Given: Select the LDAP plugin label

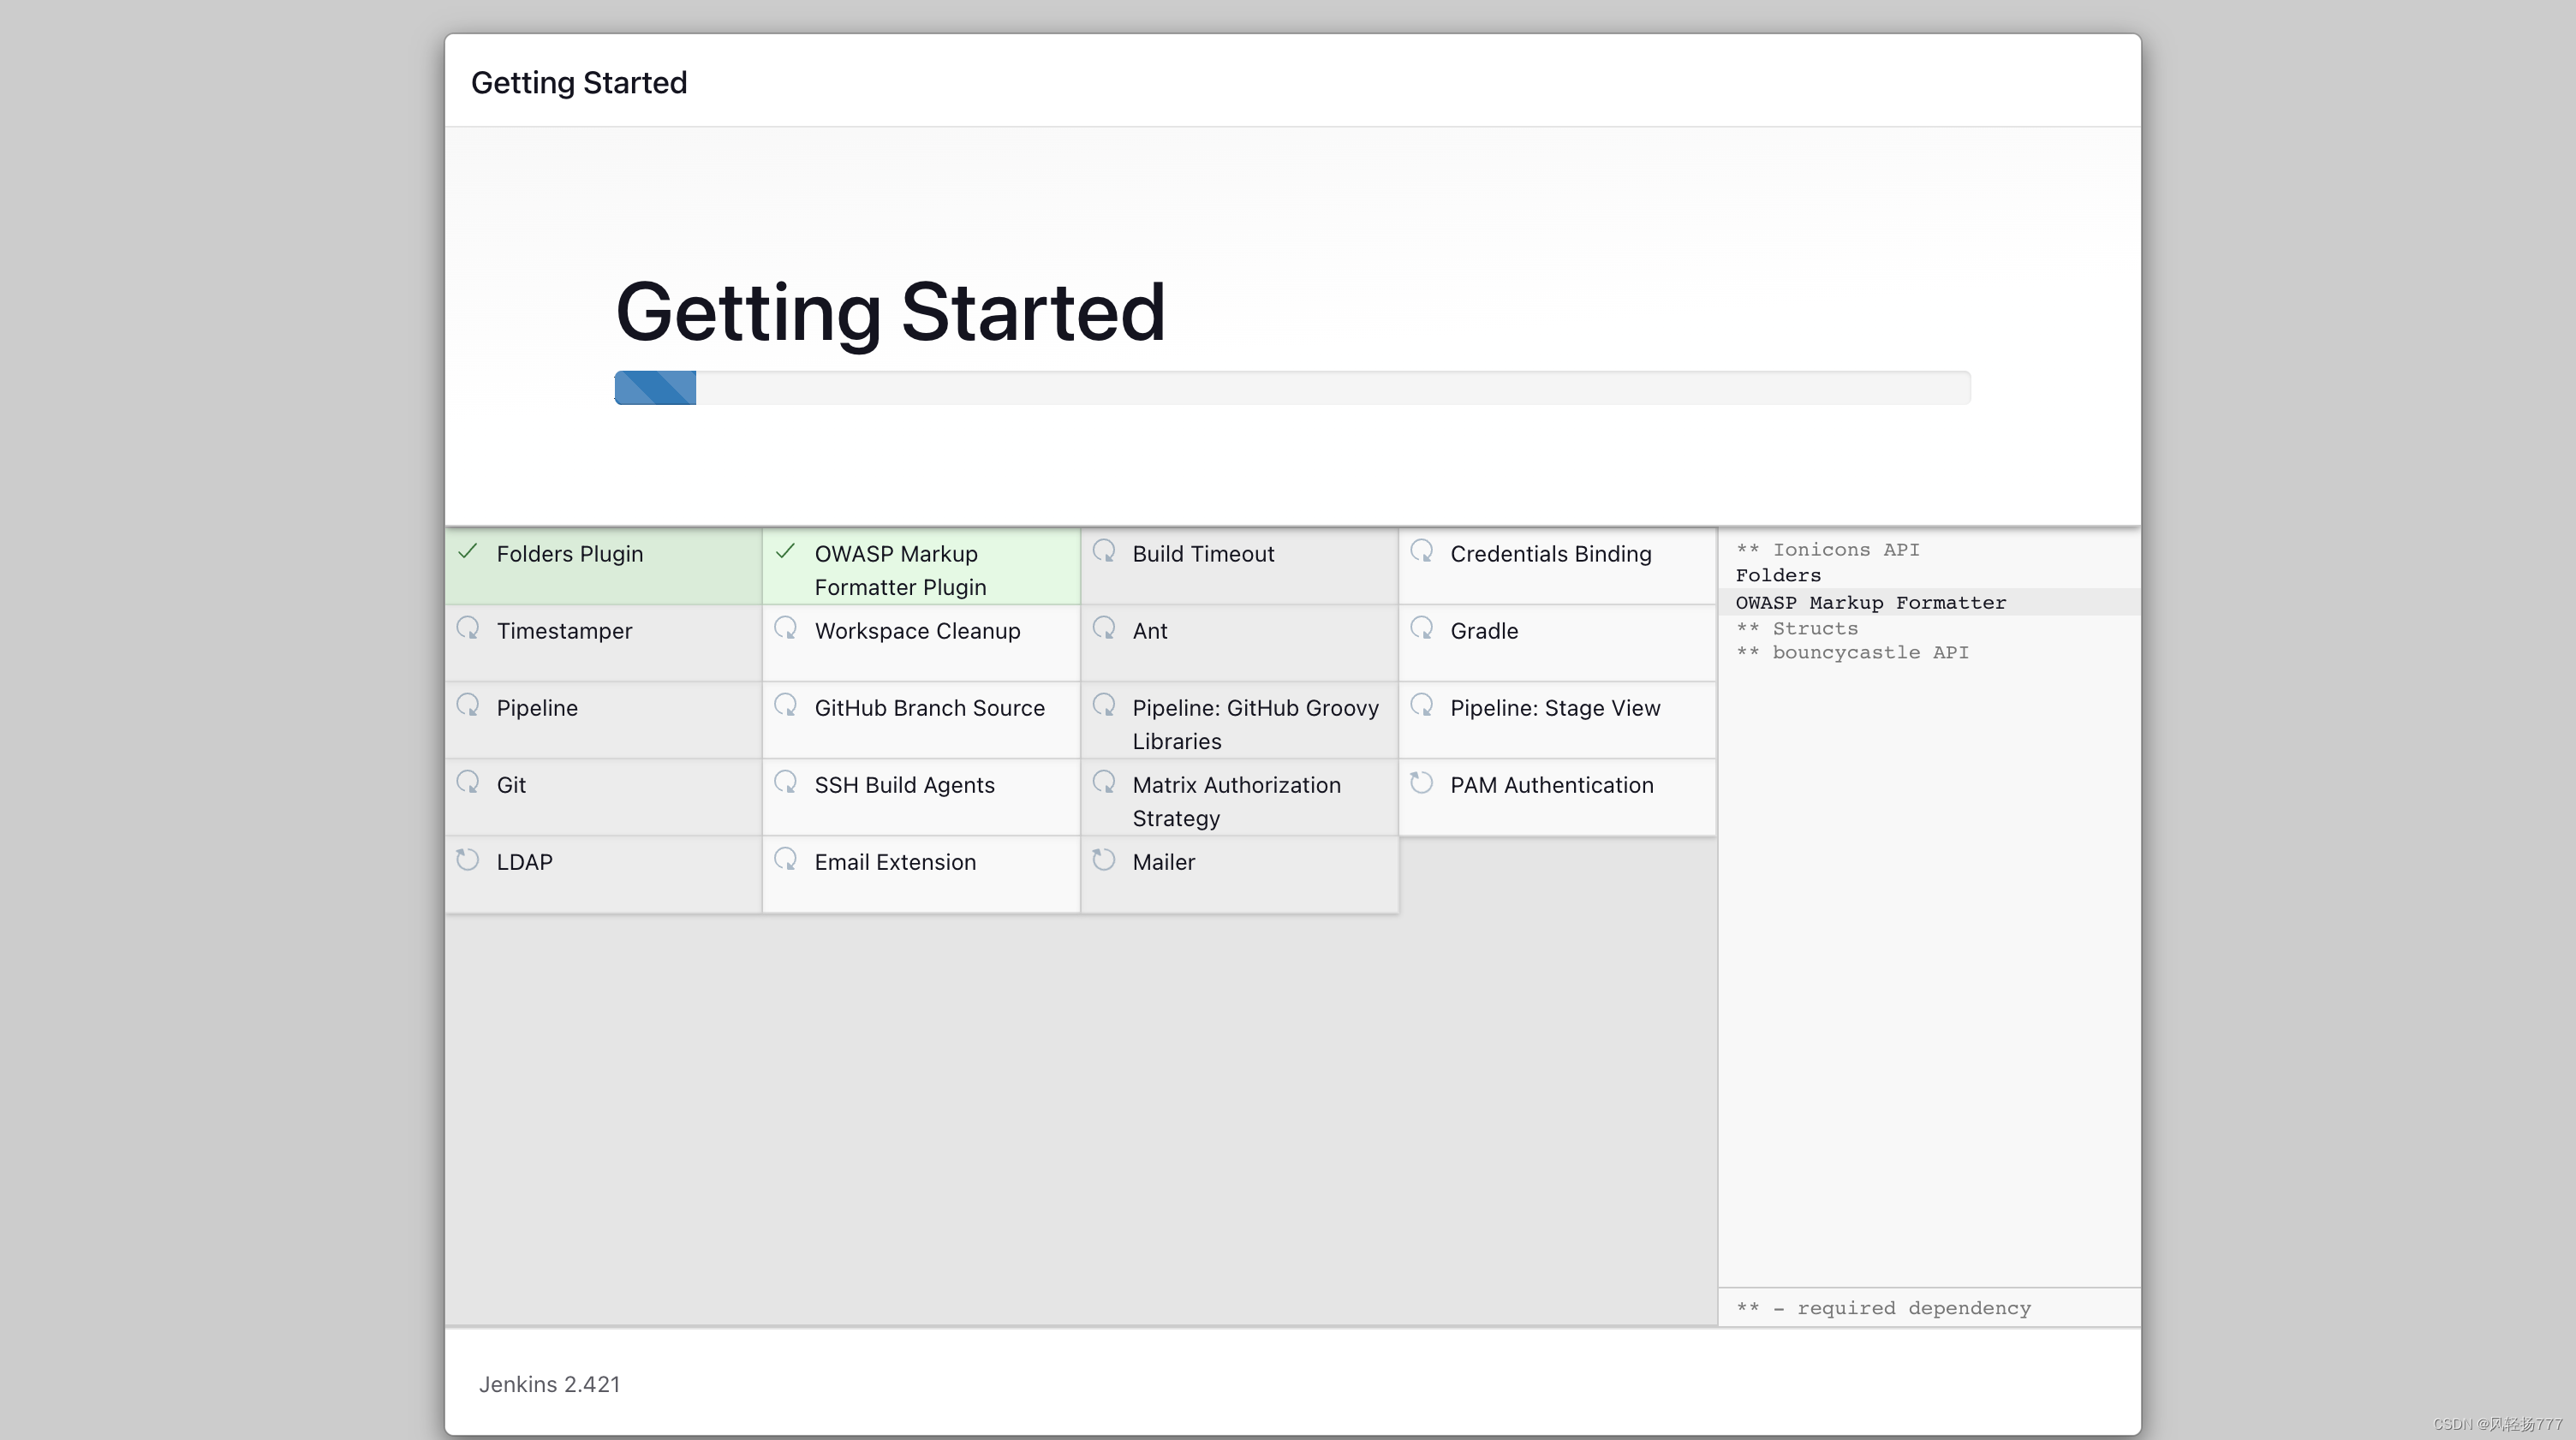Looking at the screenshot, I should [x=524, y=862].
